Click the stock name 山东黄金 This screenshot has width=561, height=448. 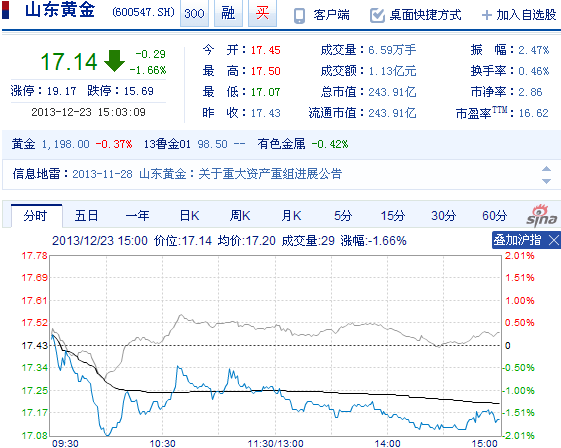click(x=60, y=10)
